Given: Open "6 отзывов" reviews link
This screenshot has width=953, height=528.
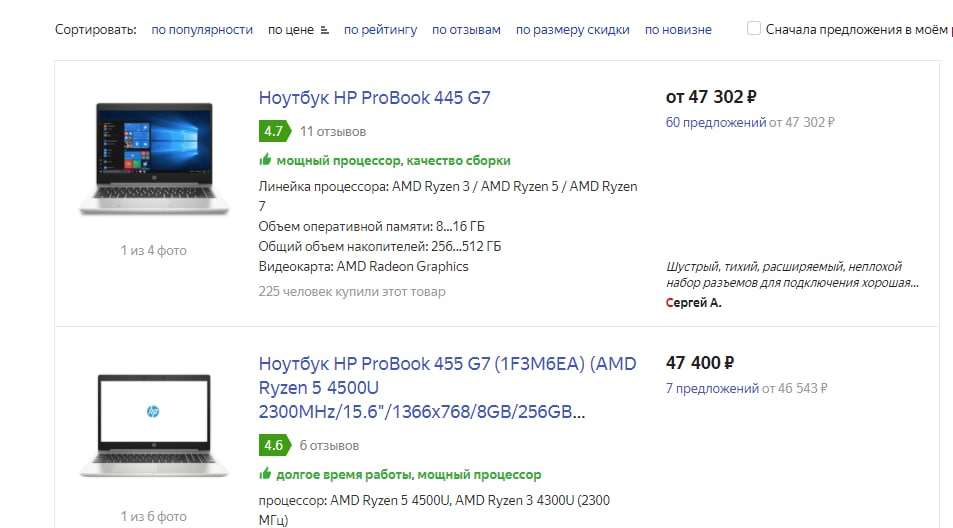Looking at the screenshot, I should [329, 445].
